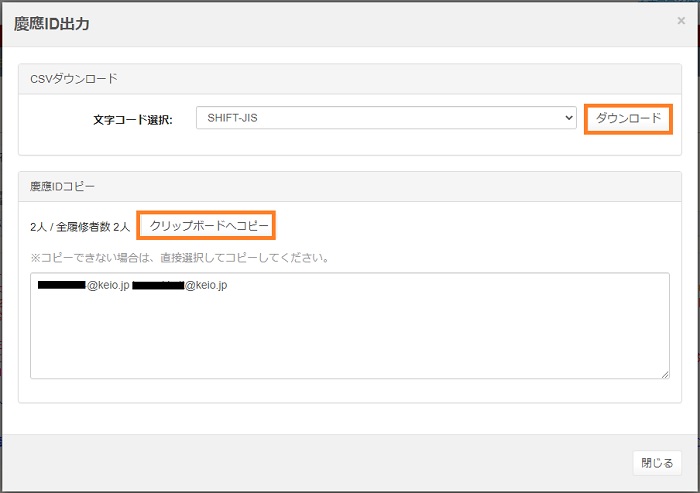The height and width of the screenshot is (493, 700).
Task: Grab the textarea resize handle corner
Action: 664,374
